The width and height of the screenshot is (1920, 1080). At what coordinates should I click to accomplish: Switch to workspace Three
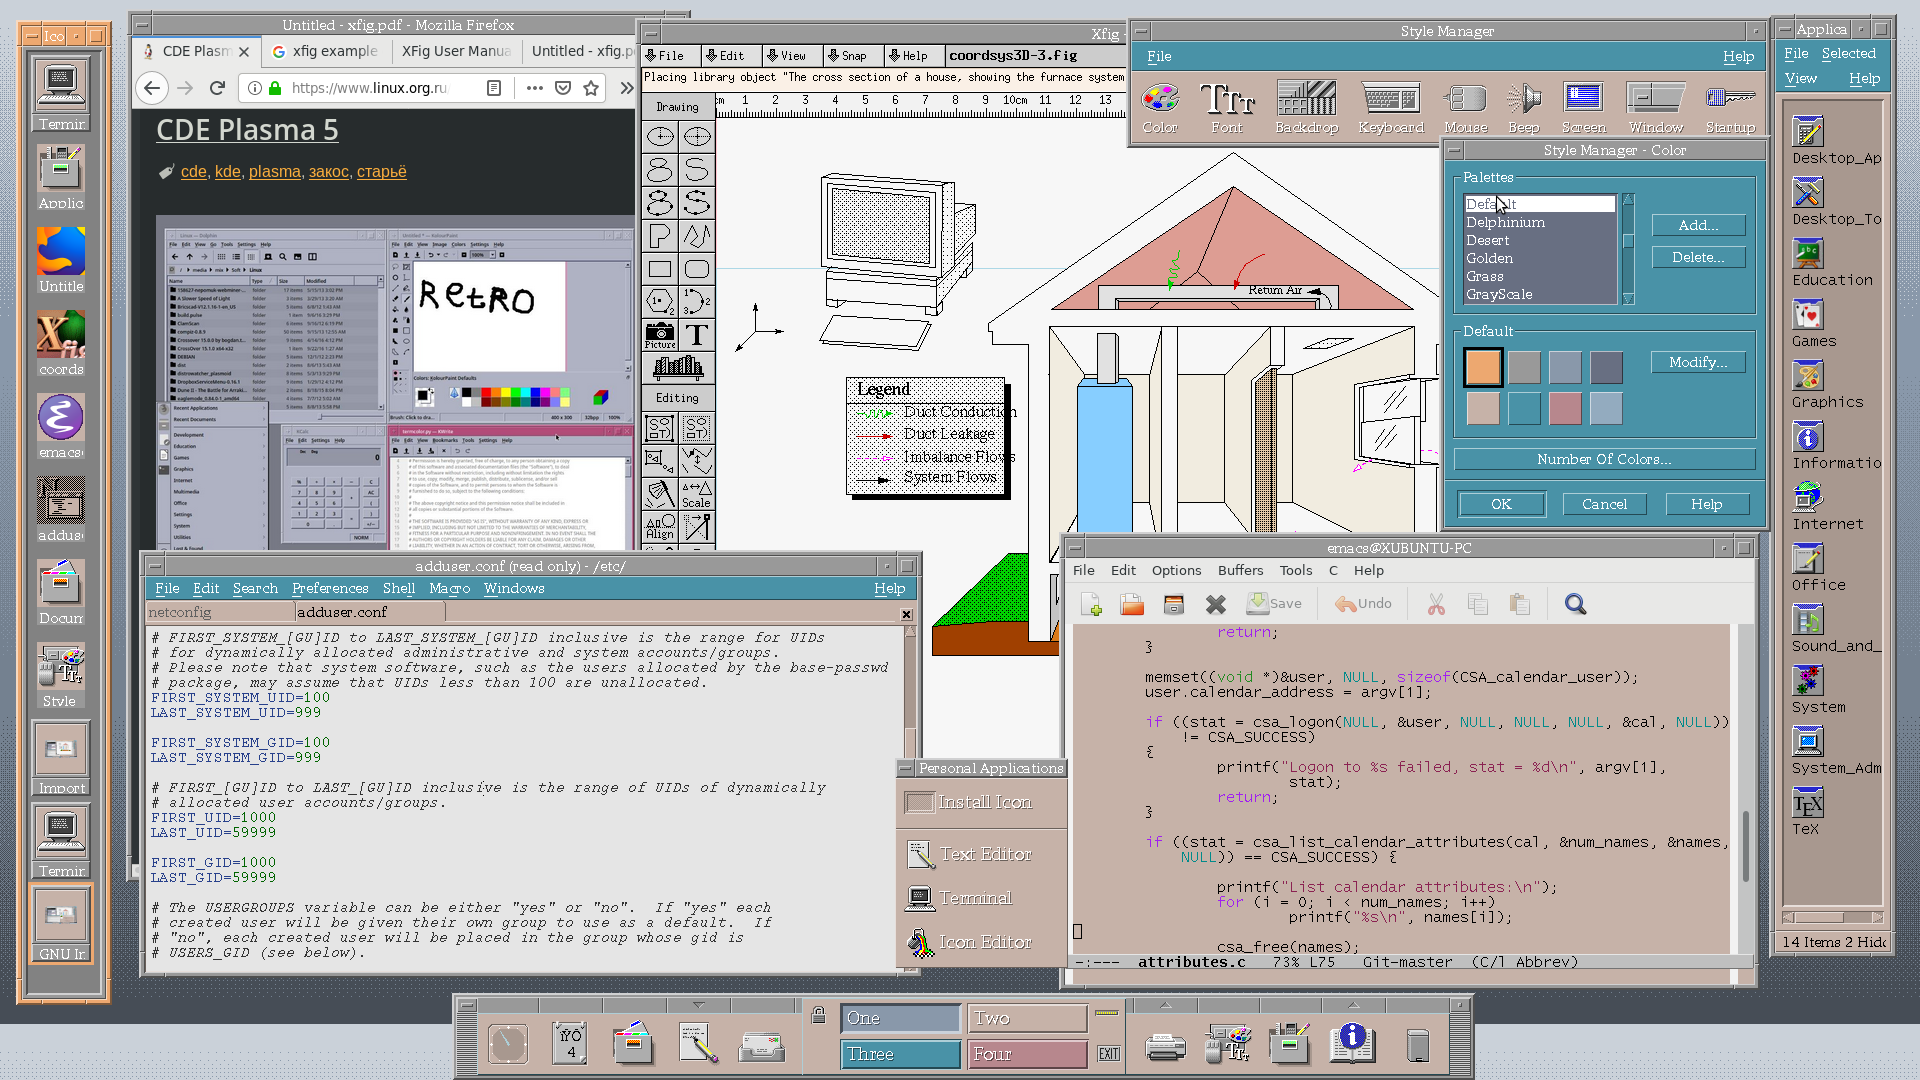pos(900,1054)
